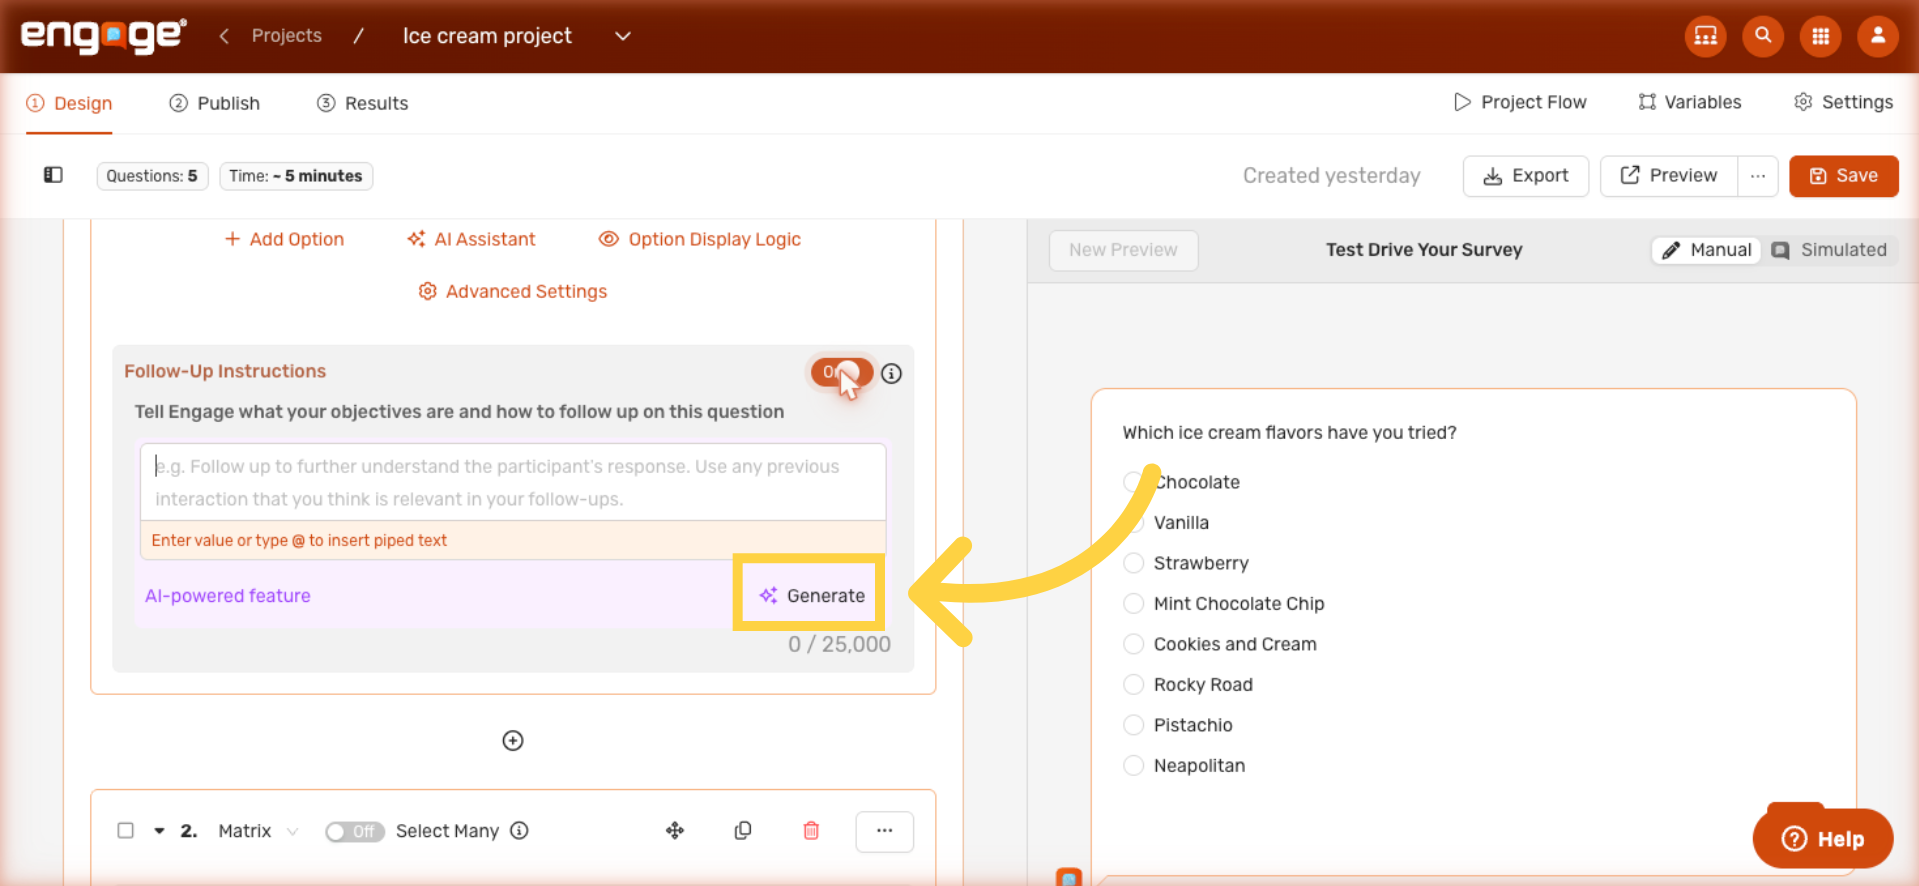This screenshot has width=1919, height=886.
Task: Open the apps grid icon
Action: (x=1820, y=36)
